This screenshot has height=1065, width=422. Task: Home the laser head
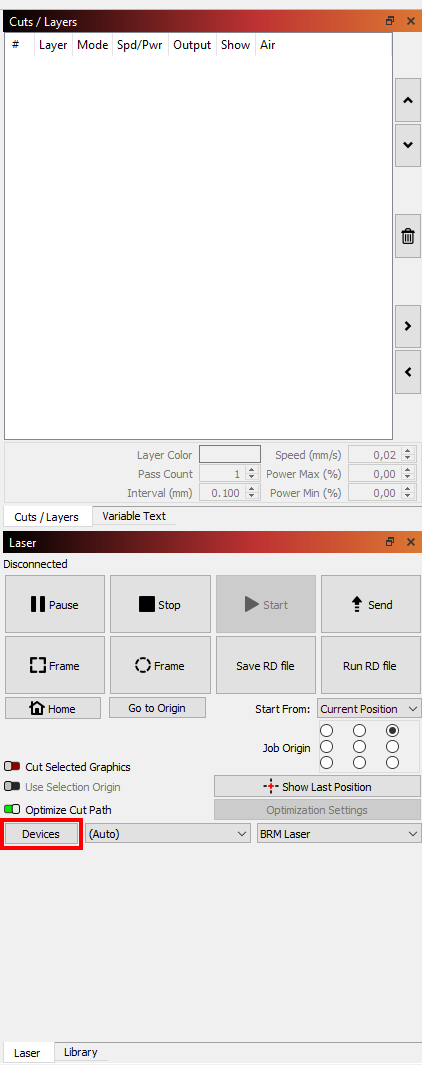[53, 708]
